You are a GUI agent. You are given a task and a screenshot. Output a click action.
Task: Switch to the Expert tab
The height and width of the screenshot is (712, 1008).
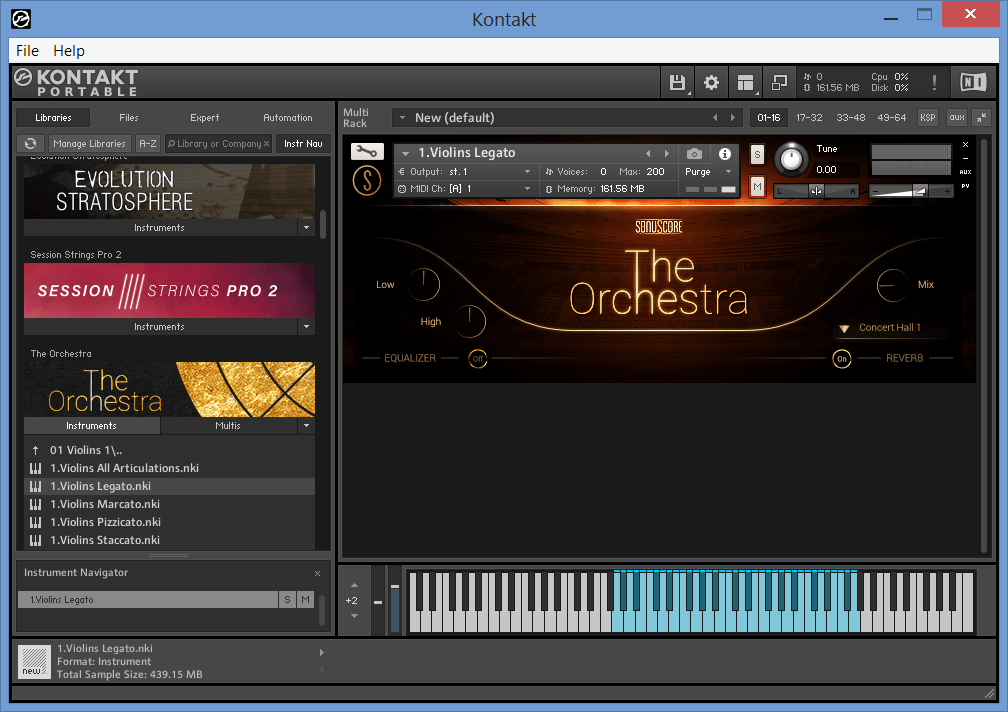click(x=204, y=118)
